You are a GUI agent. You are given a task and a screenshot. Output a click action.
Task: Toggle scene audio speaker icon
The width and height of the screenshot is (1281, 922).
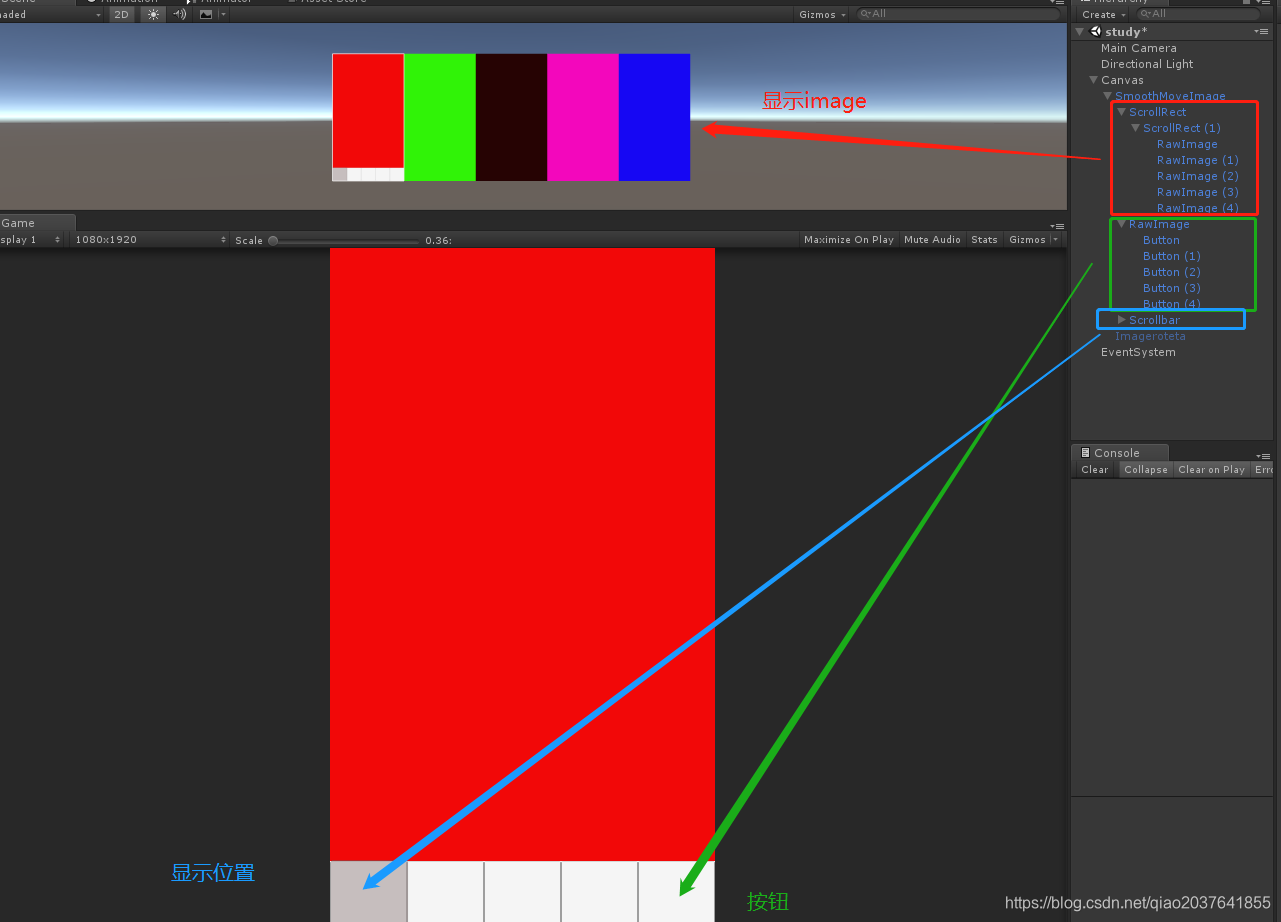pos(179,15)
